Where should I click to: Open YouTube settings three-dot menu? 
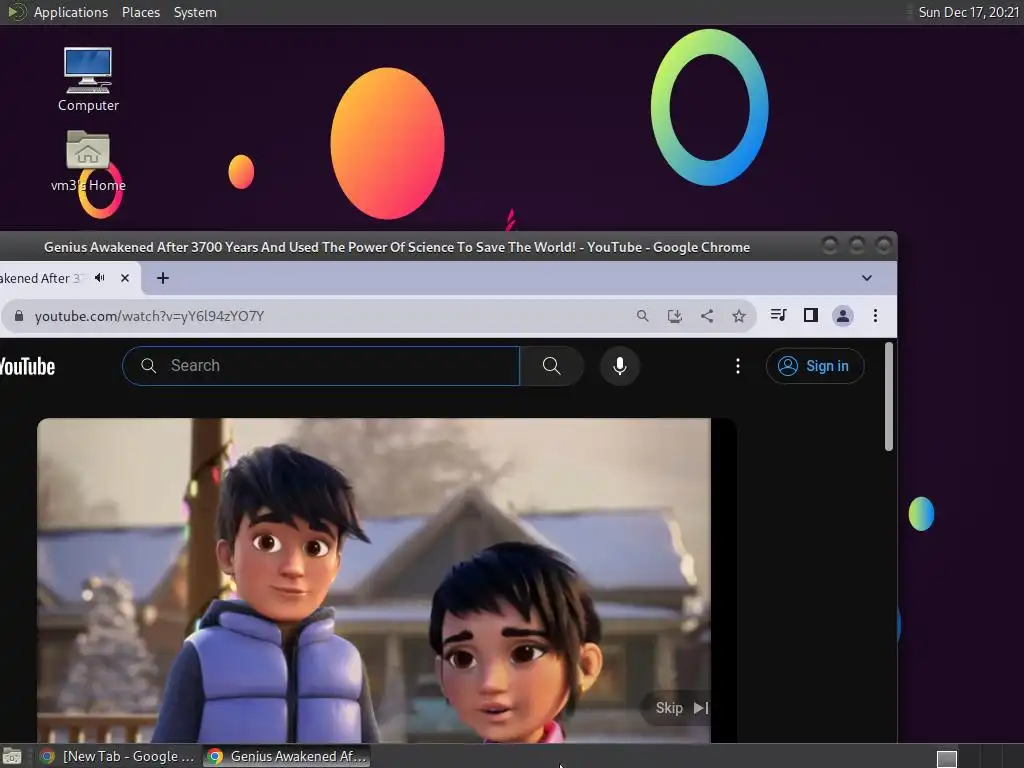click(738, 366)
